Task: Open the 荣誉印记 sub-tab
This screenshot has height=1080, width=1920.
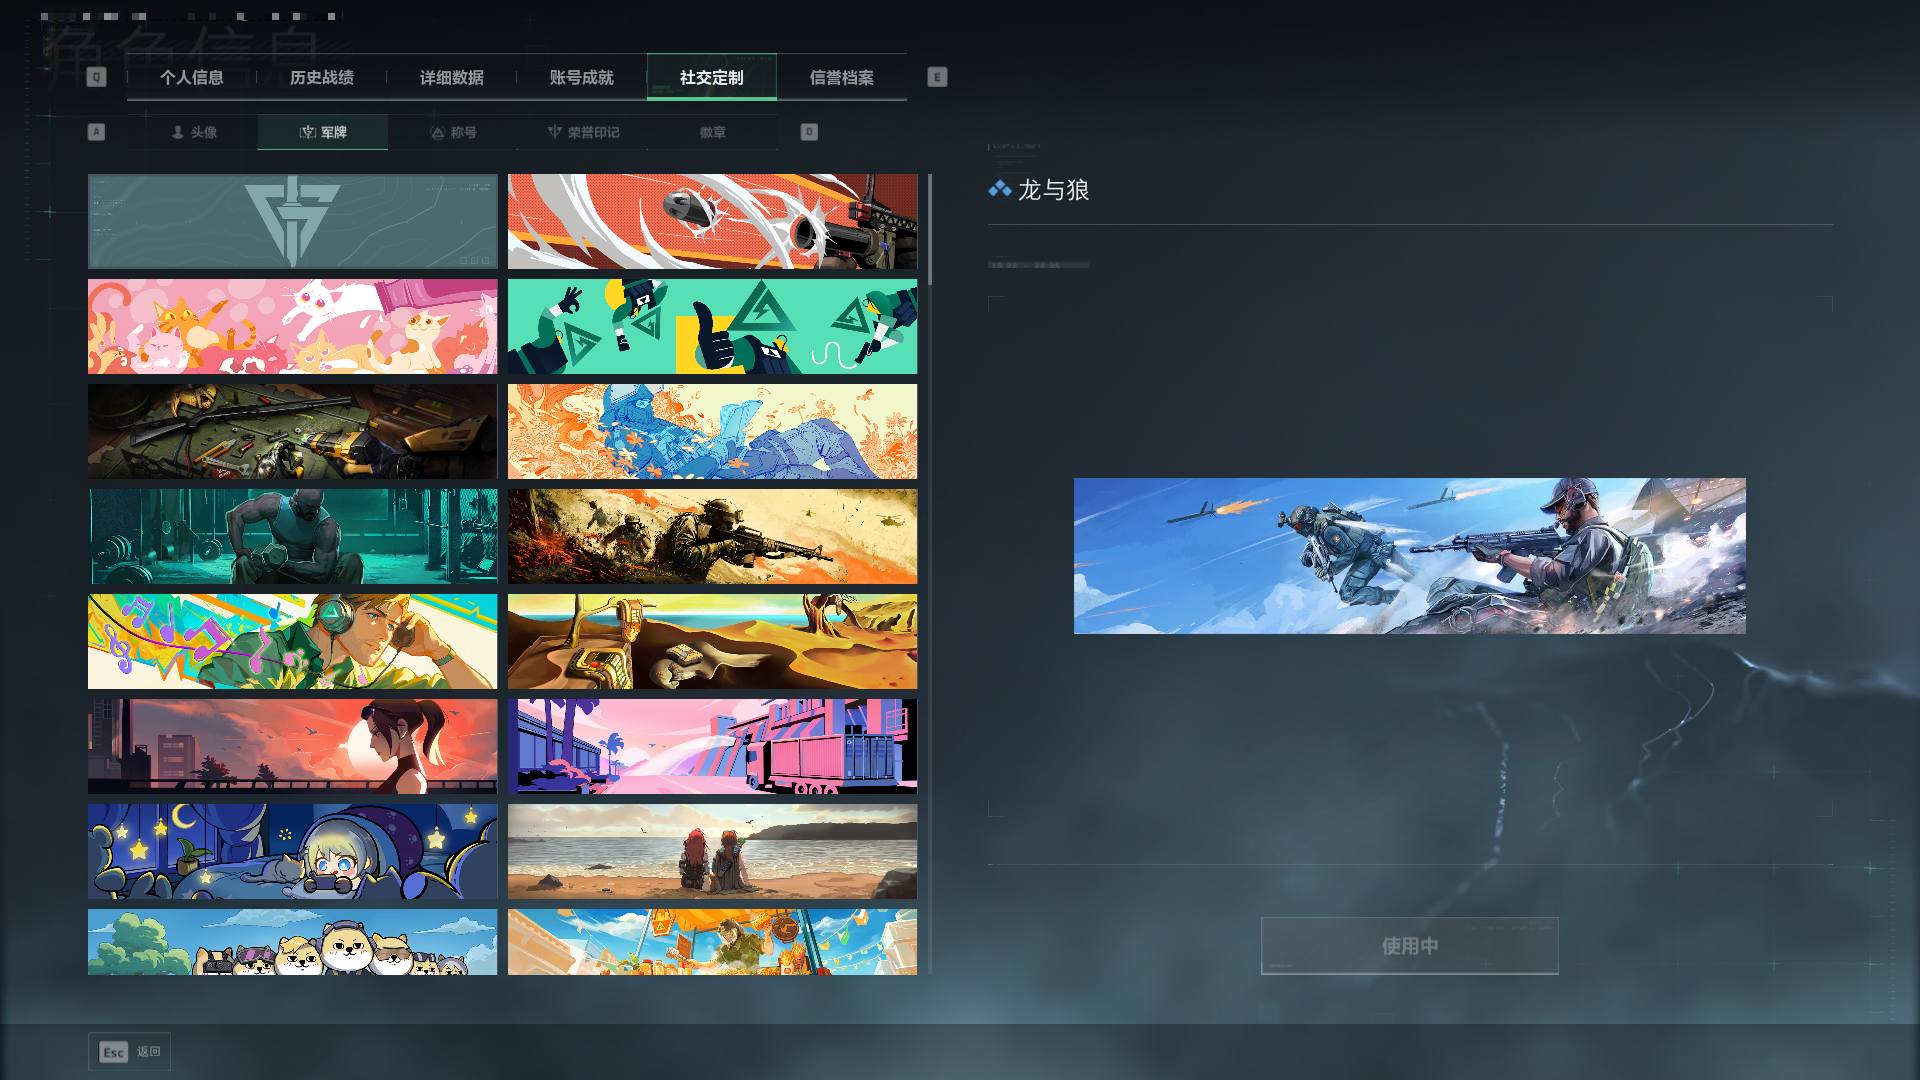Action: coord(583,132)
